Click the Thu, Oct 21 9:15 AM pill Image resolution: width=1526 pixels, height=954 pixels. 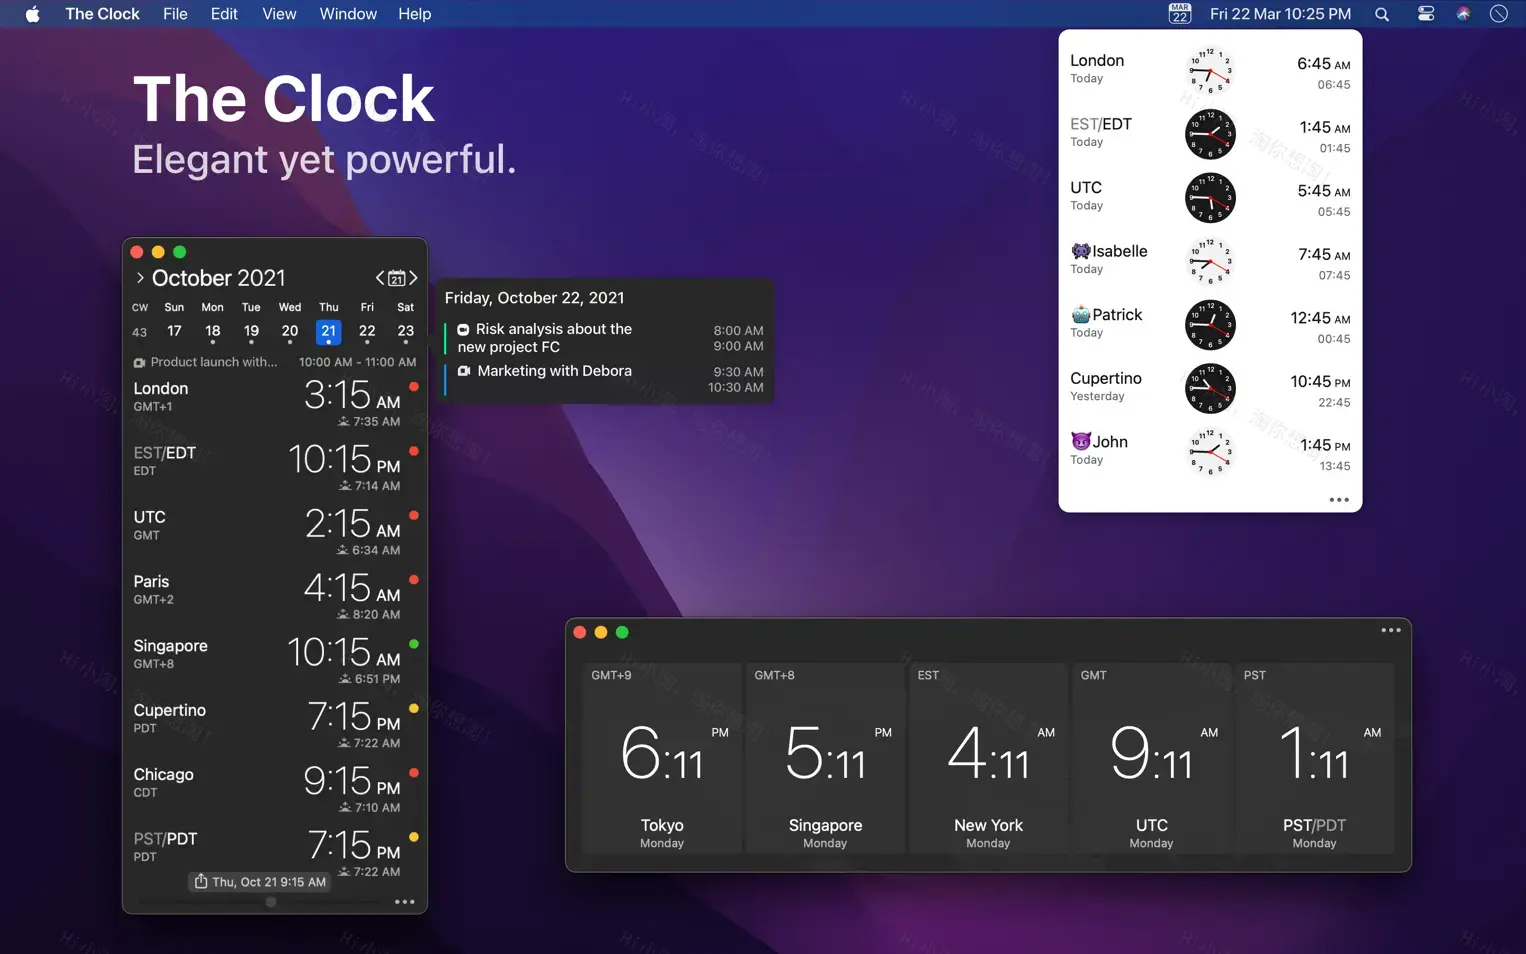click(259, 881)
